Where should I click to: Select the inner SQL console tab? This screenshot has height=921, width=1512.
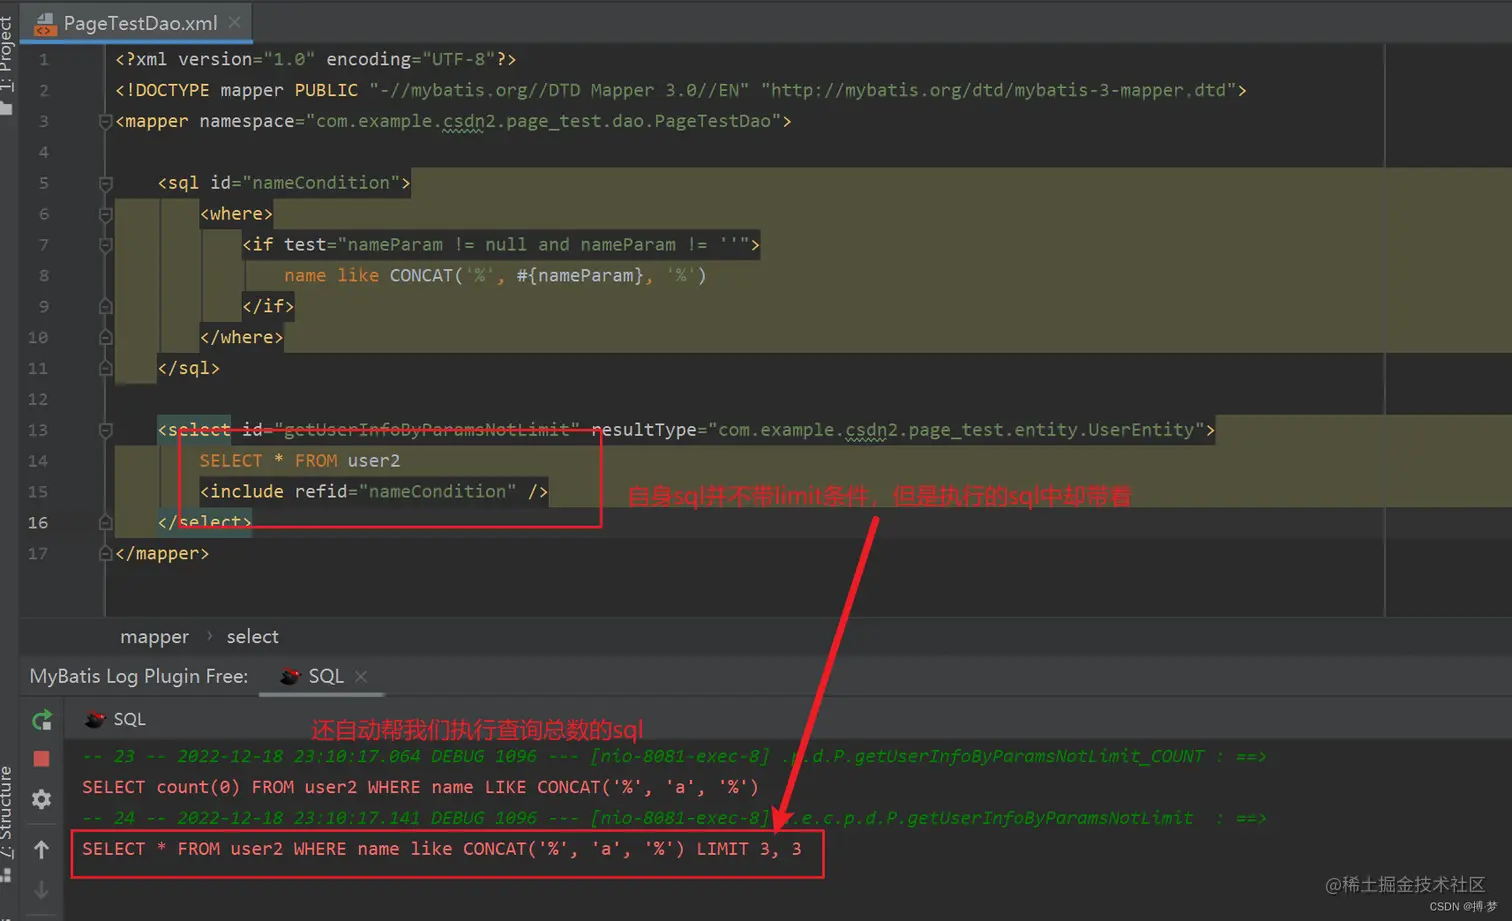coord(115,719)
